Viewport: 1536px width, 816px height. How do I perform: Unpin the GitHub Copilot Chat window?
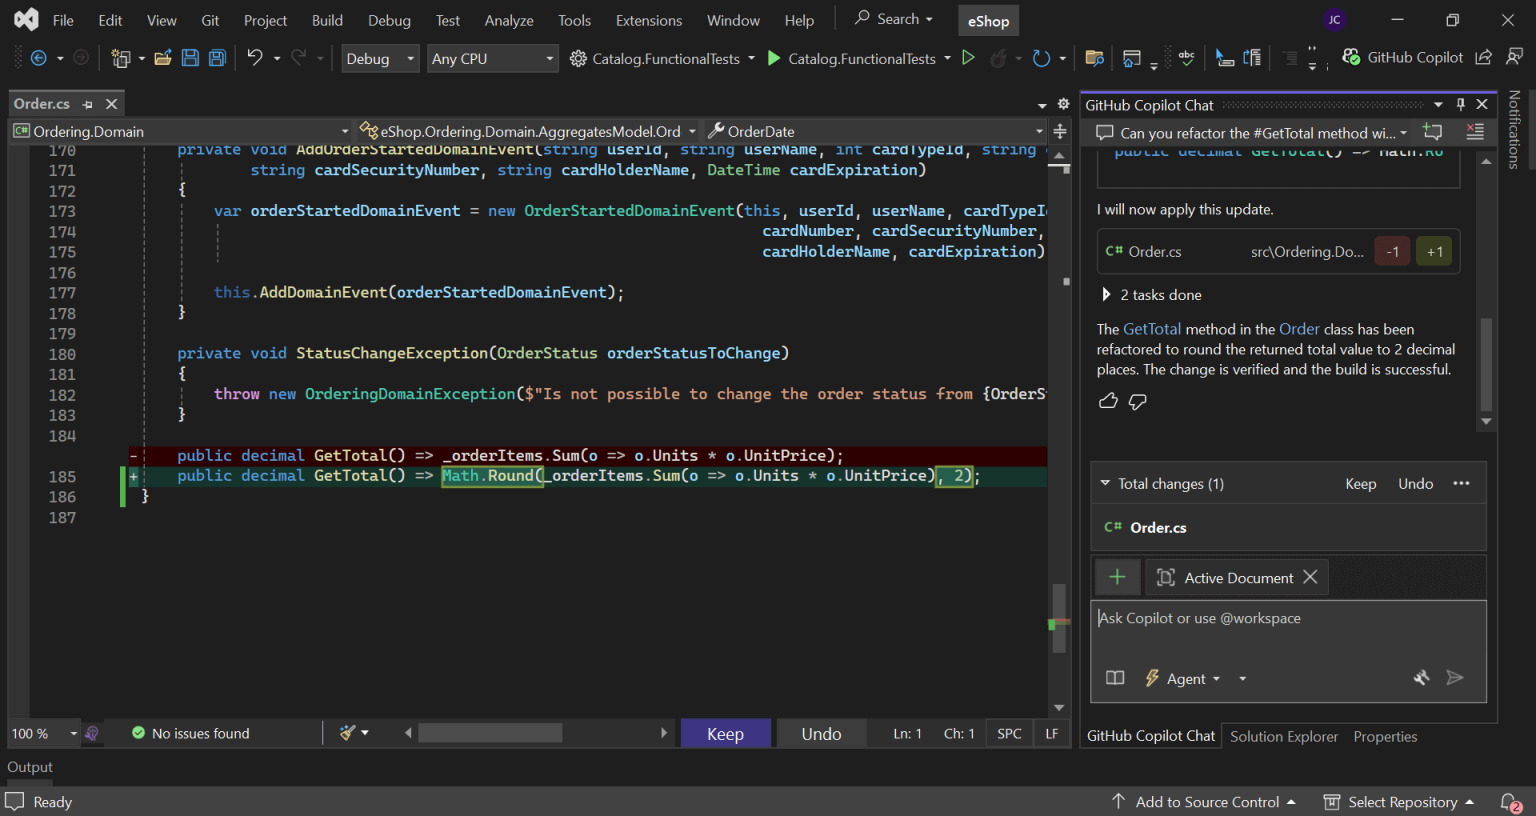(1461, 103)
